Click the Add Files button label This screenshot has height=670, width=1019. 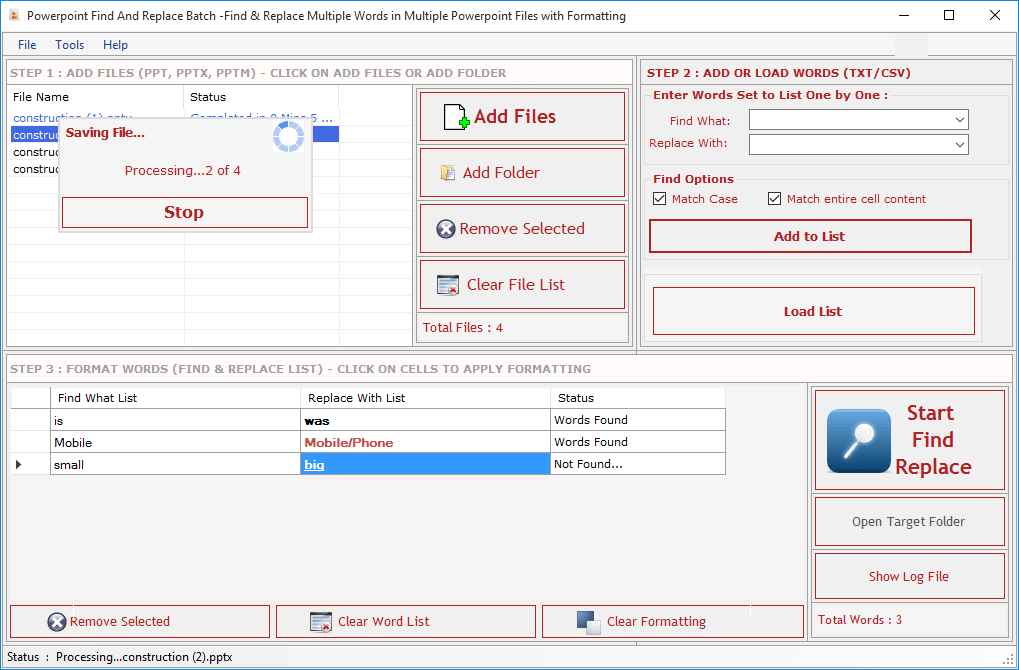pyautogui.click(x=515, y=117)
